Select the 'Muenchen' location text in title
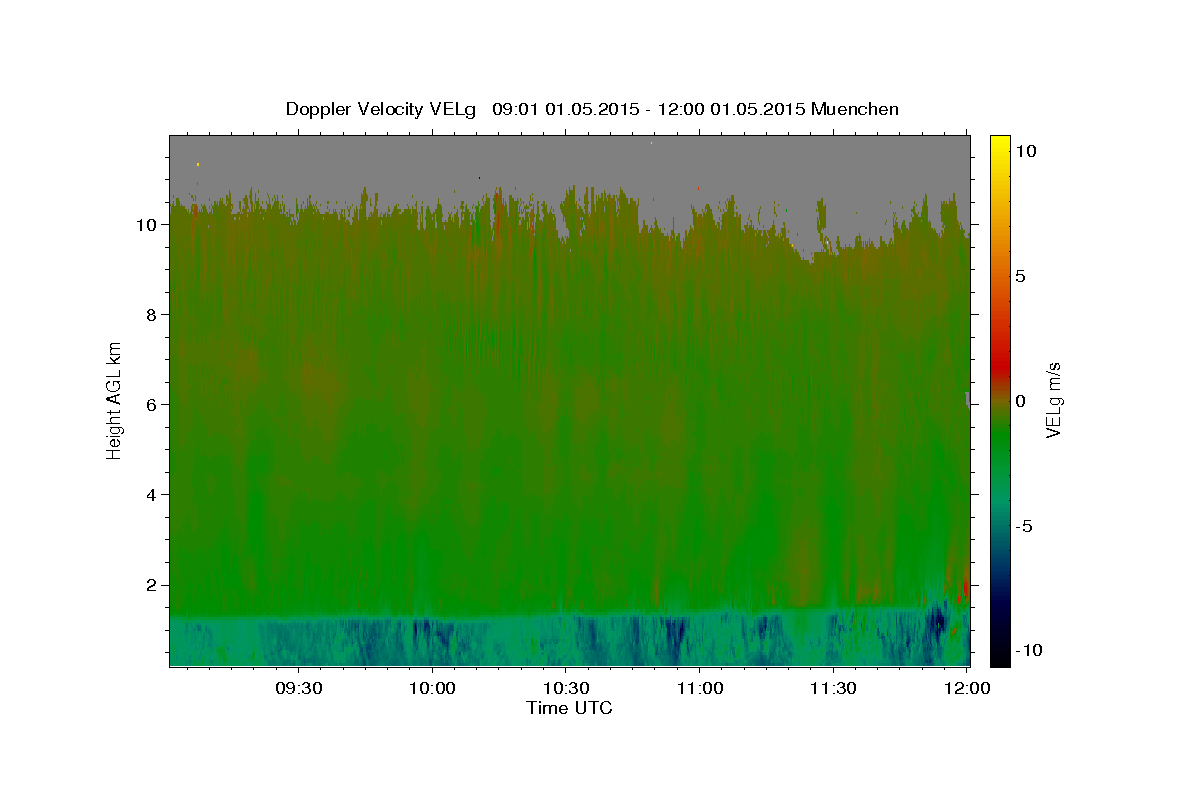The width and height of the screenshot is (1200, 800). click(x=855, y=109)
